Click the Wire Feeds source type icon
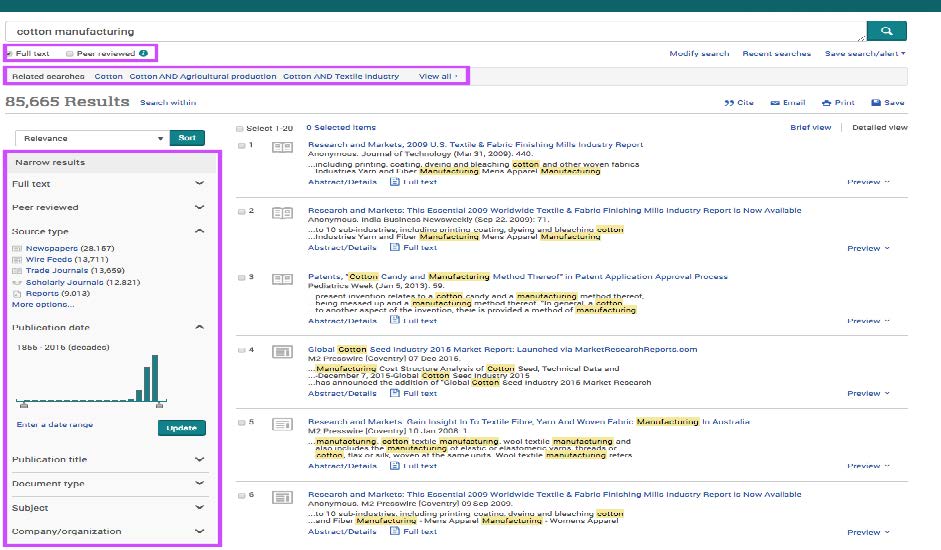This screenshot has width=941, height=550. pyautogui.click(x=17, y=260)
